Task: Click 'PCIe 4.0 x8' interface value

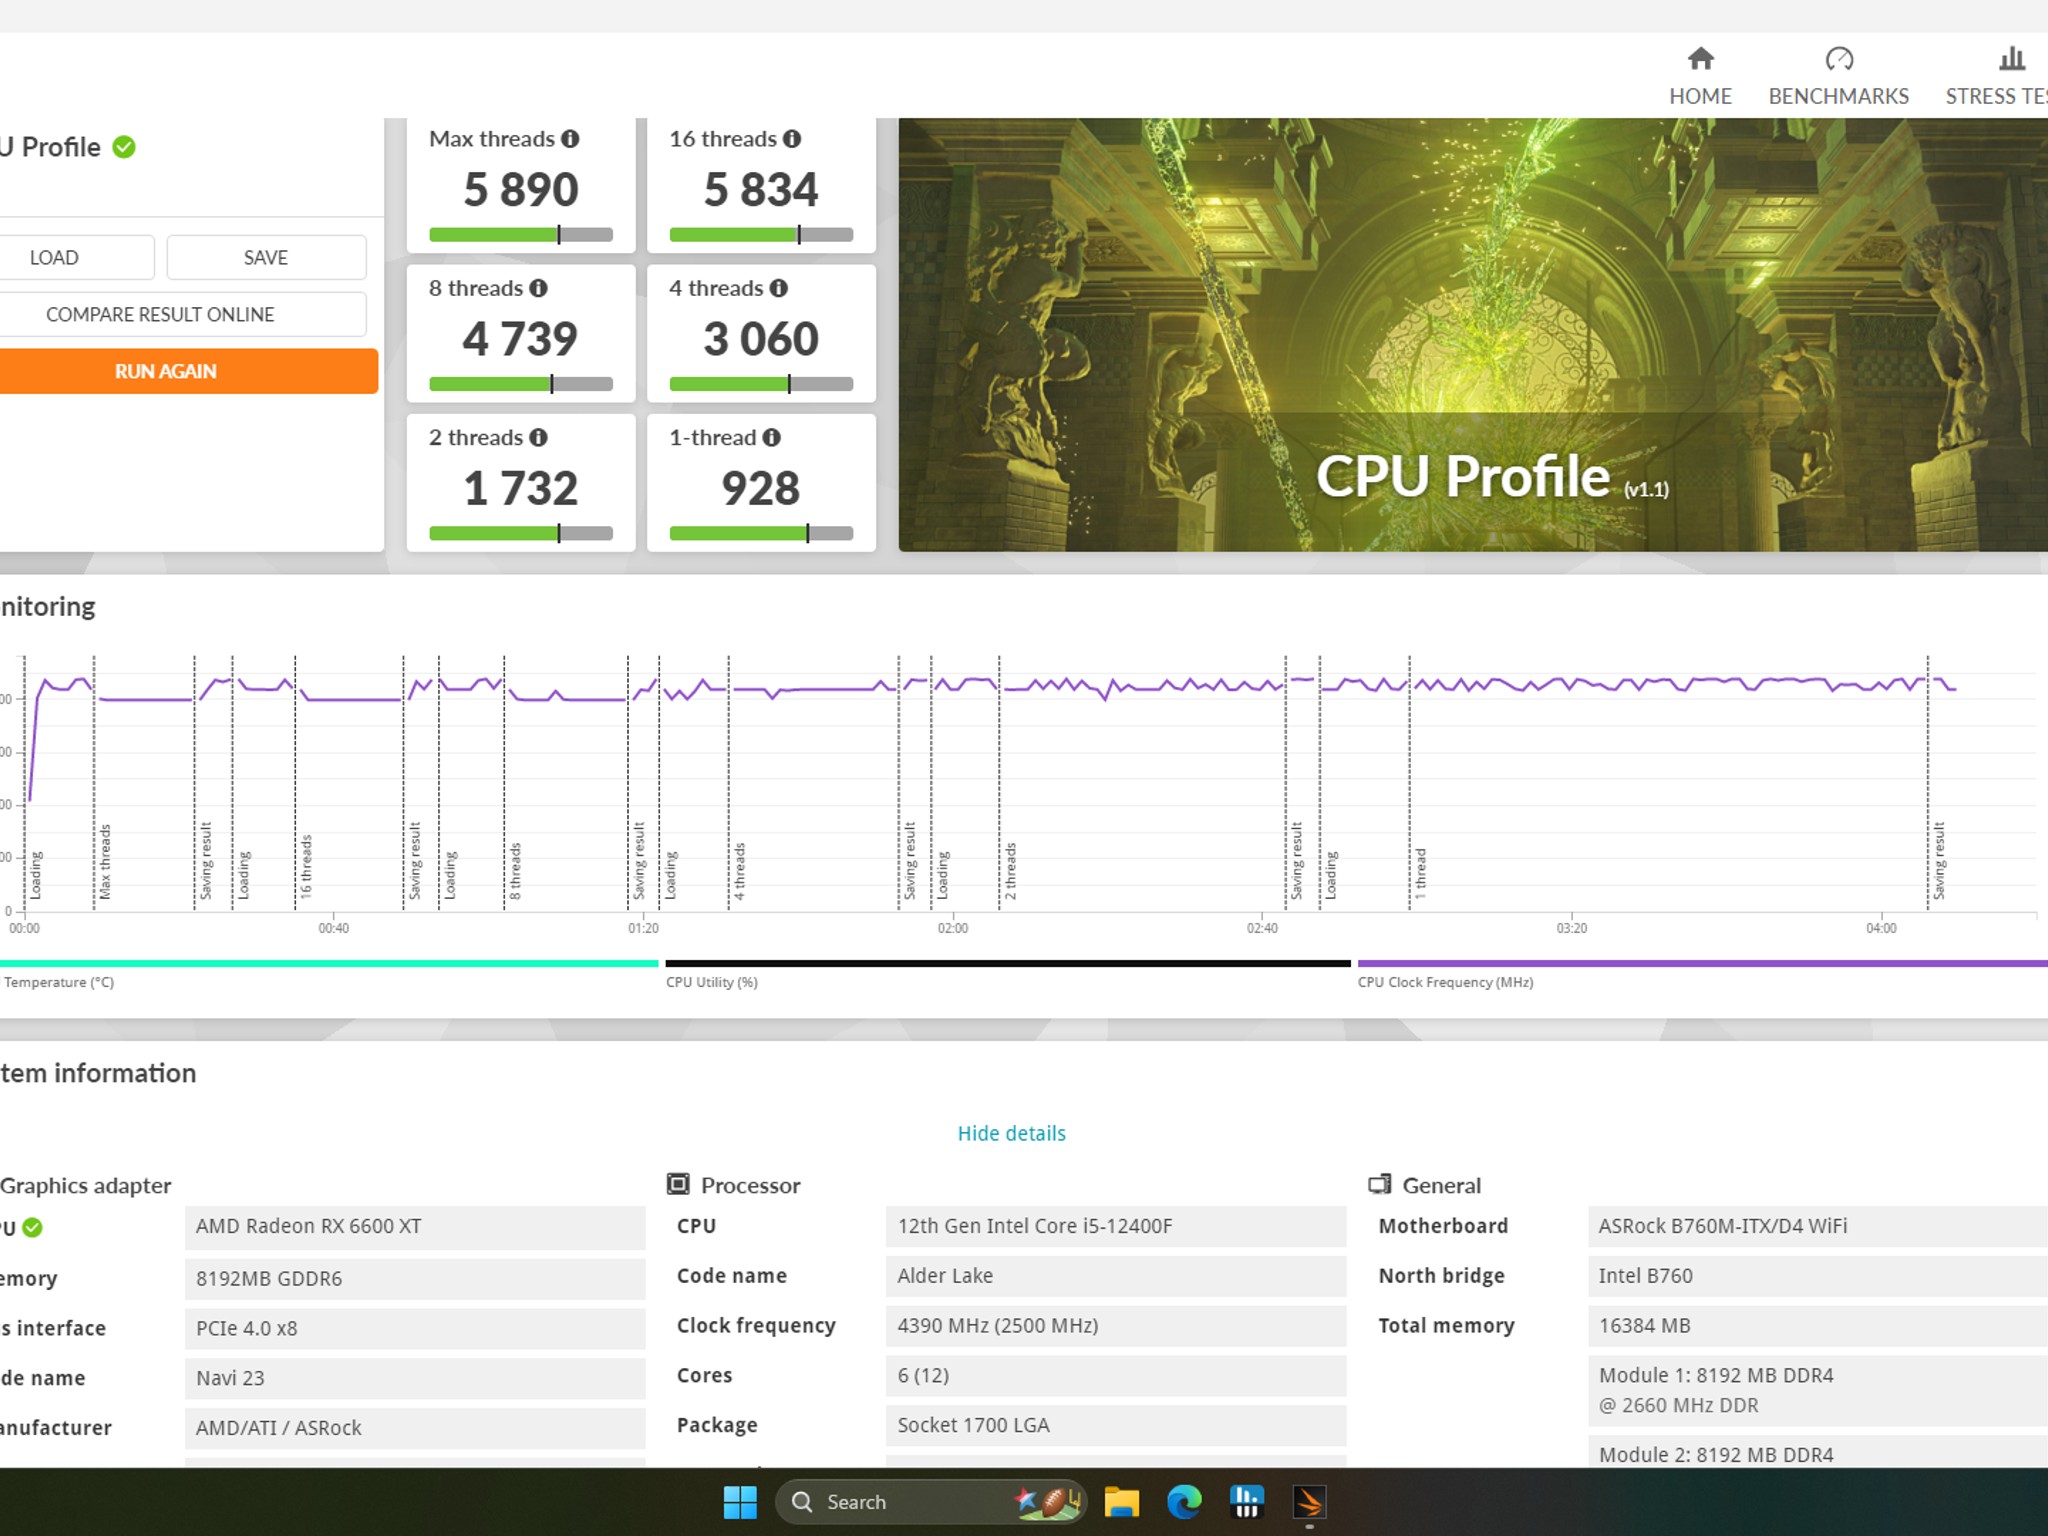Action: pyautogui.click(x=415, y=1329)
